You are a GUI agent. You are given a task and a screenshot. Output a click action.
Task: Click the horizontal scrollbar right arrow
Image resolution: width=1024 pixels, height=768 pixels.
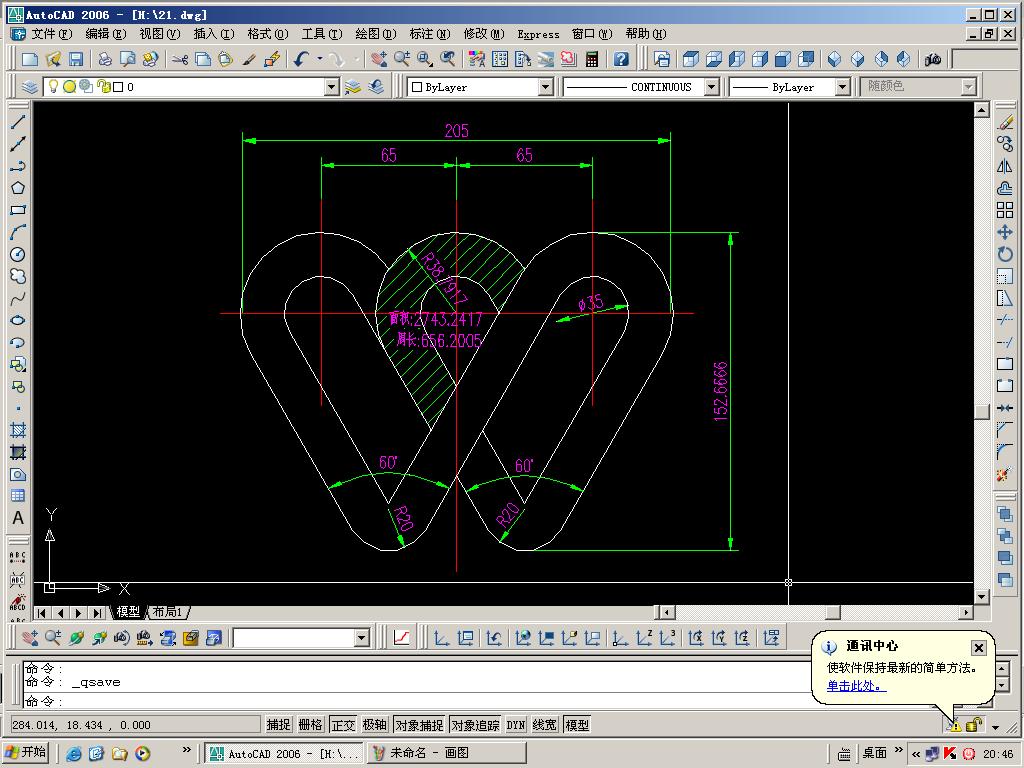[x=966, y=613]
